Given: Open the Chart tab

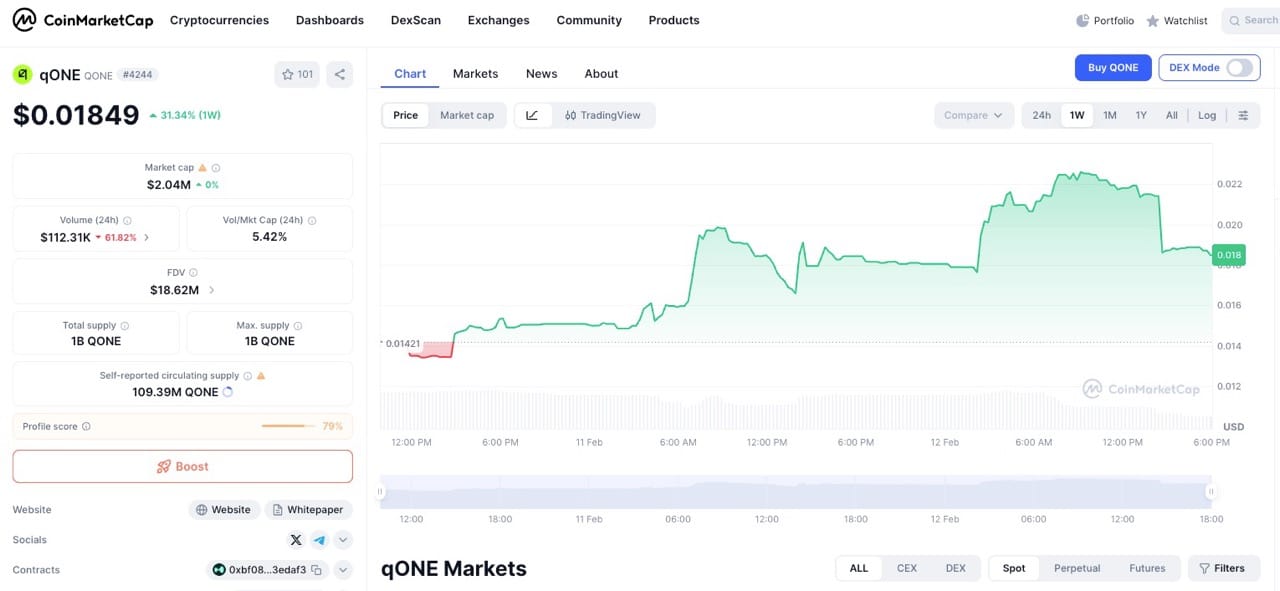Looking at the screenshot, I should pyautogui.click(x=410, y=74).
